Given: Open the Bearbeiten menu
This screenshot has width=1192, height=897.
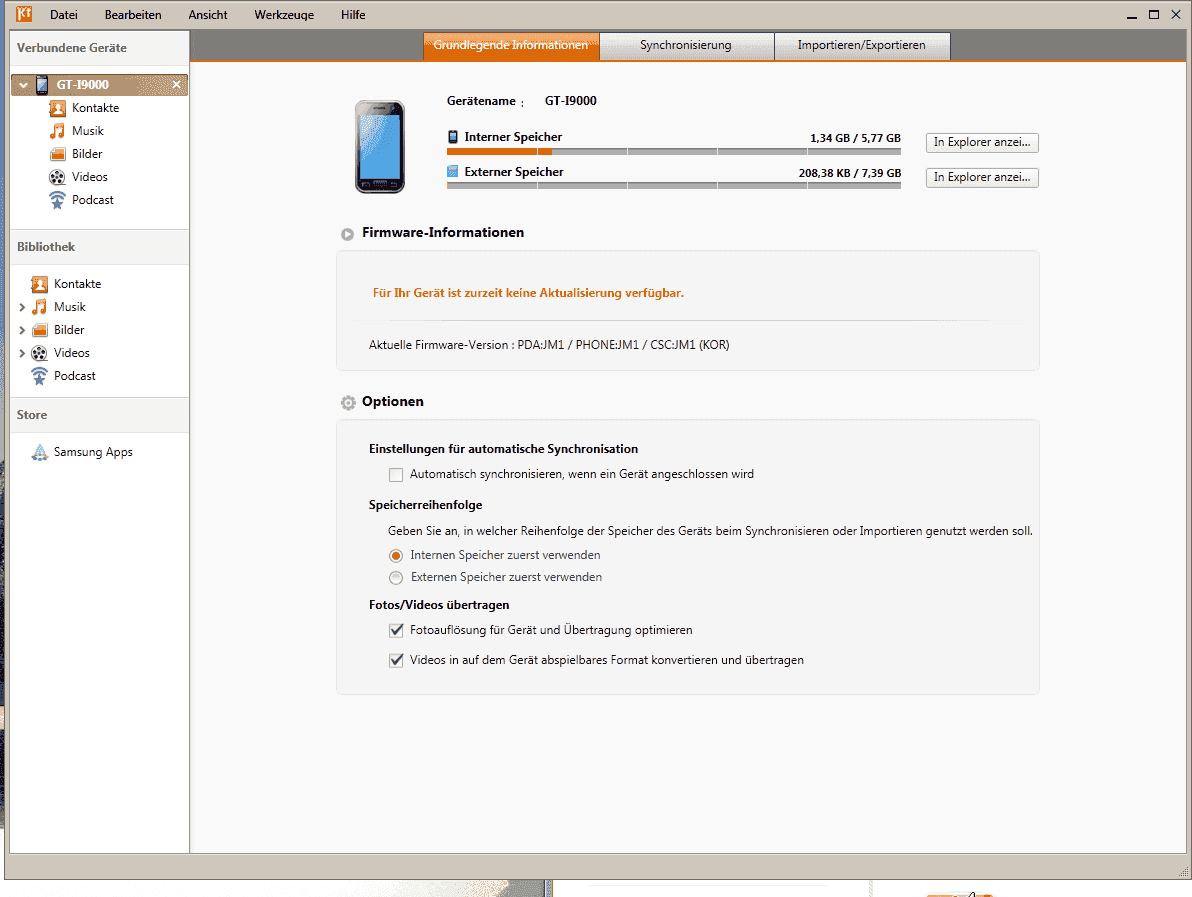Looking at the screenshot, I should 133,14.
